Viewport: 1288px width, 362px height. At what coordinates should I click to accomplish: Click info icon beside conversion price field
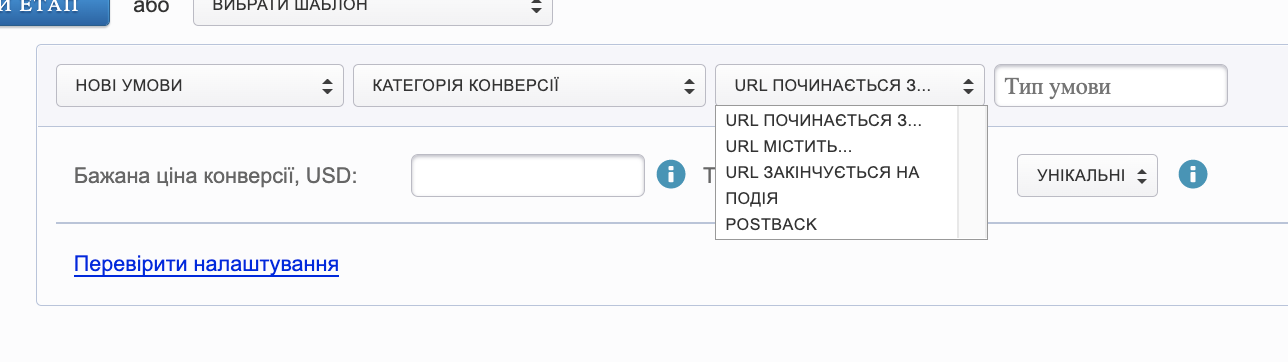point(671,175)
